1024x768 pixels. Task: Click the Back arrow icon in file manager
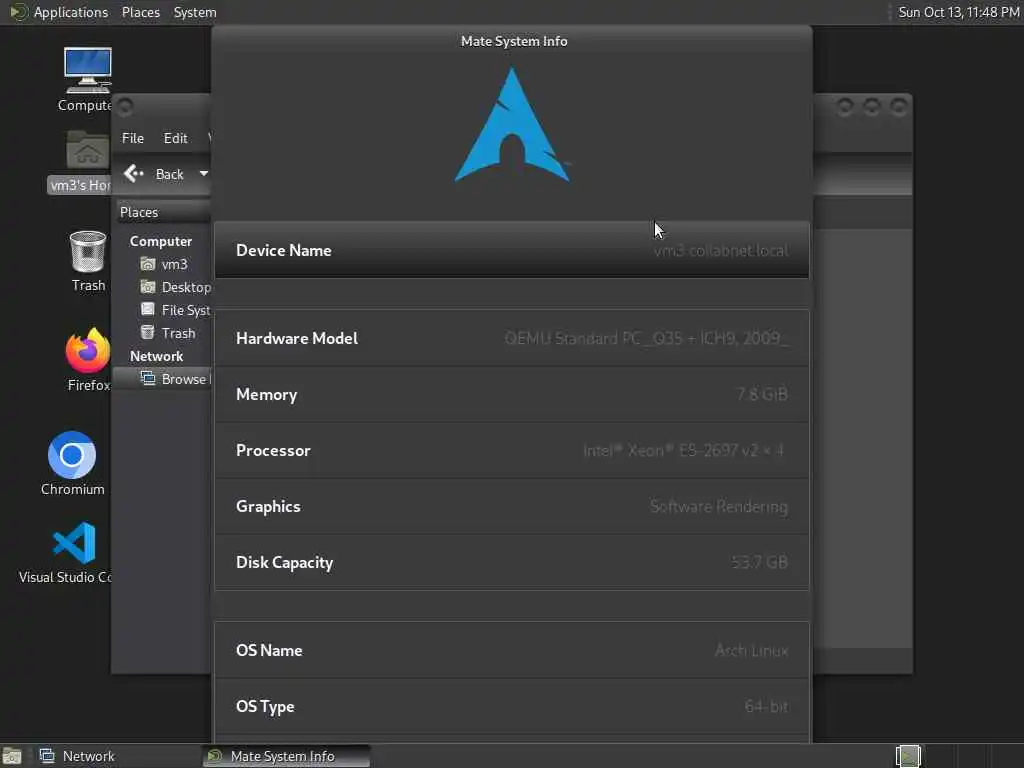[133, 174]
